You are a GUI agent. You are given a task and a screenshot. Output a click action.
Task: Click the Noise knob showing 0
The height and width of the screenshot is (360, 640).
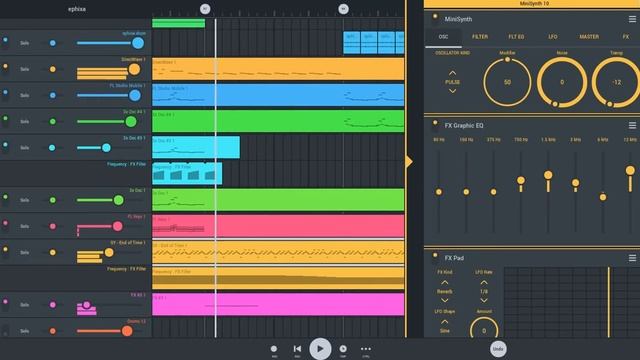click(562, 82)
